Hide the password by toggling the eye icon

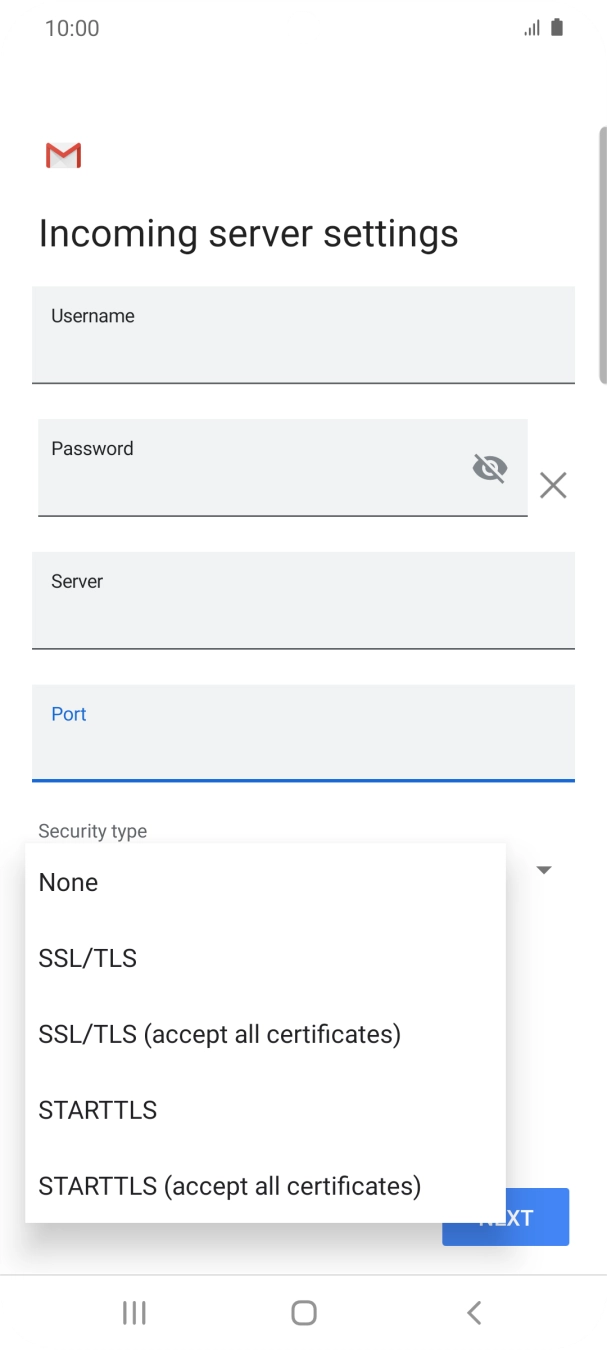pos(489,467)
